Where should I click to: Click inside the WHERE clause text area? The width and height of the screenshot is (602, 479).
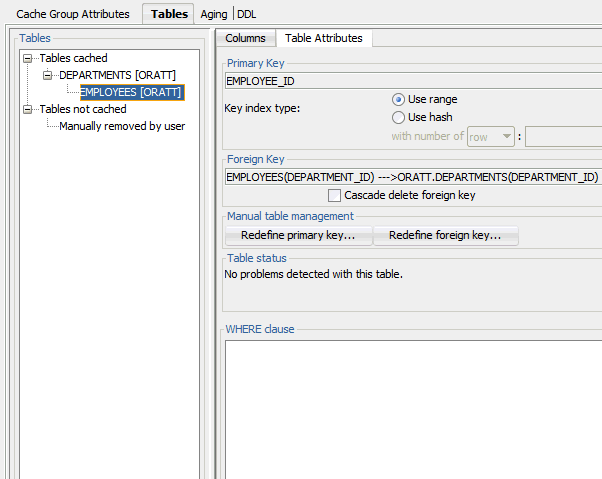click(413, 409)
